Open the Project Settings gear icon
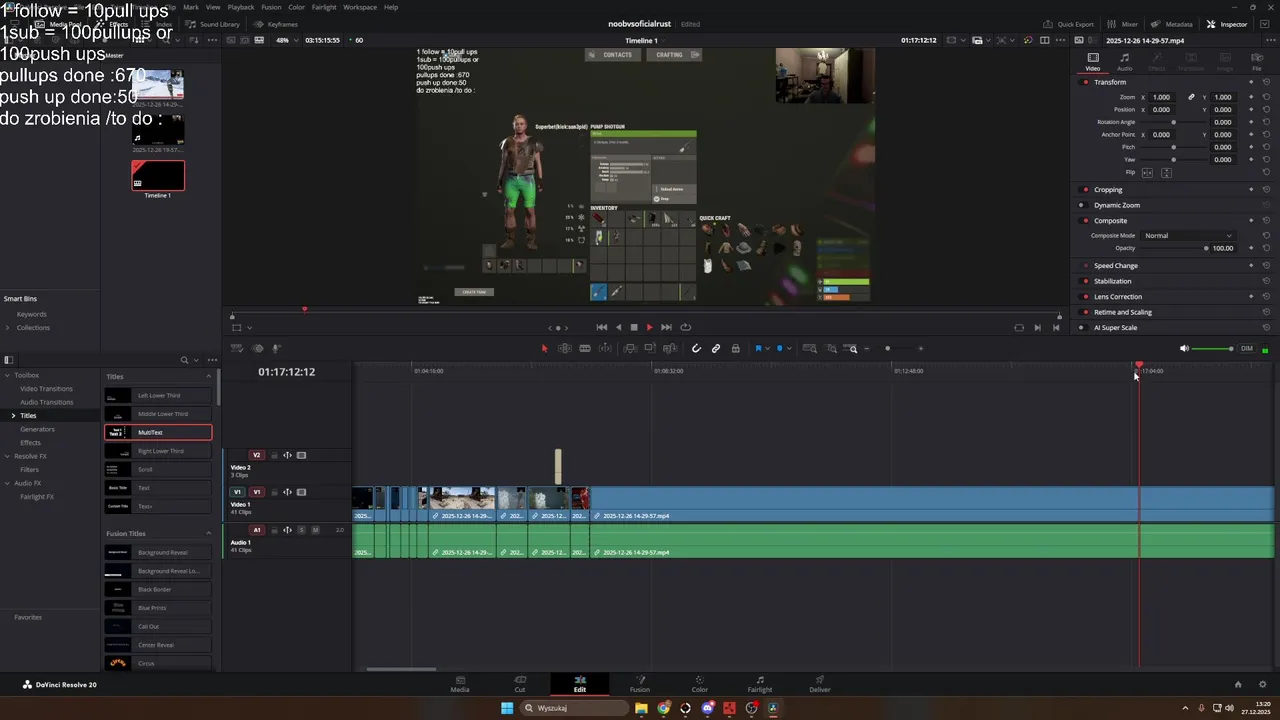The image size is (1280, 720). point(1263,684)
